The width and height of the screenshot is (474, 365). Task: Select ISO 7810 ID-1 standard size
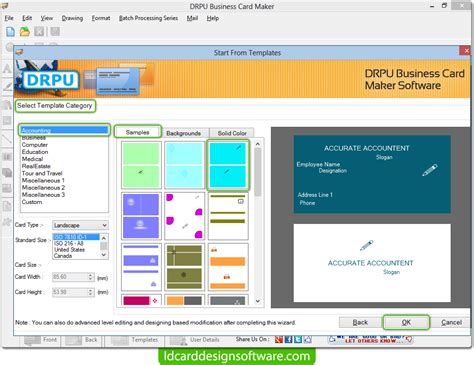[76, 237]
